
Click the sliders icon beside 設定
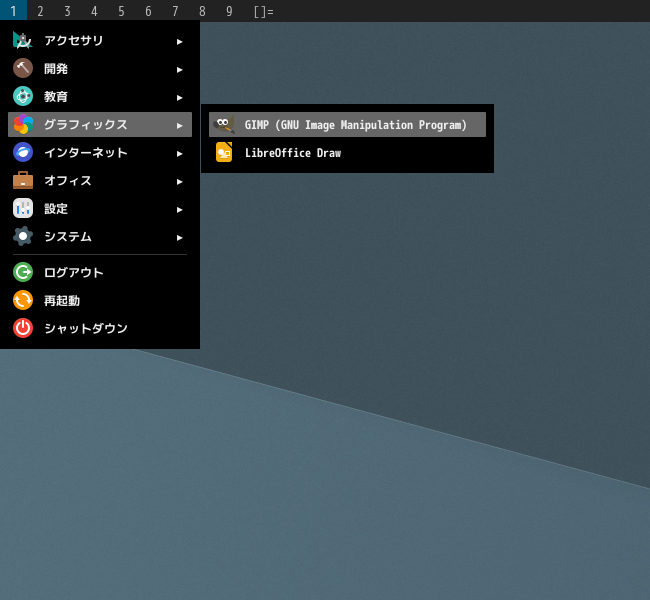click(x=23, y=208)
